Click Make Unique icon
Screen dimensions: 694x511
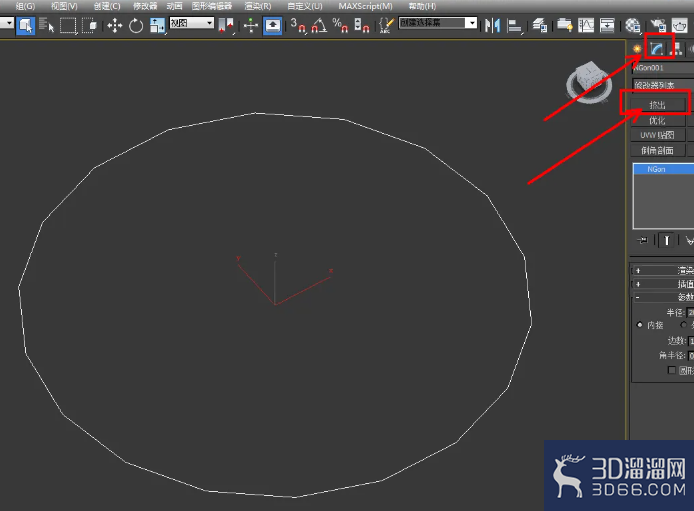[x=689, y=240]
